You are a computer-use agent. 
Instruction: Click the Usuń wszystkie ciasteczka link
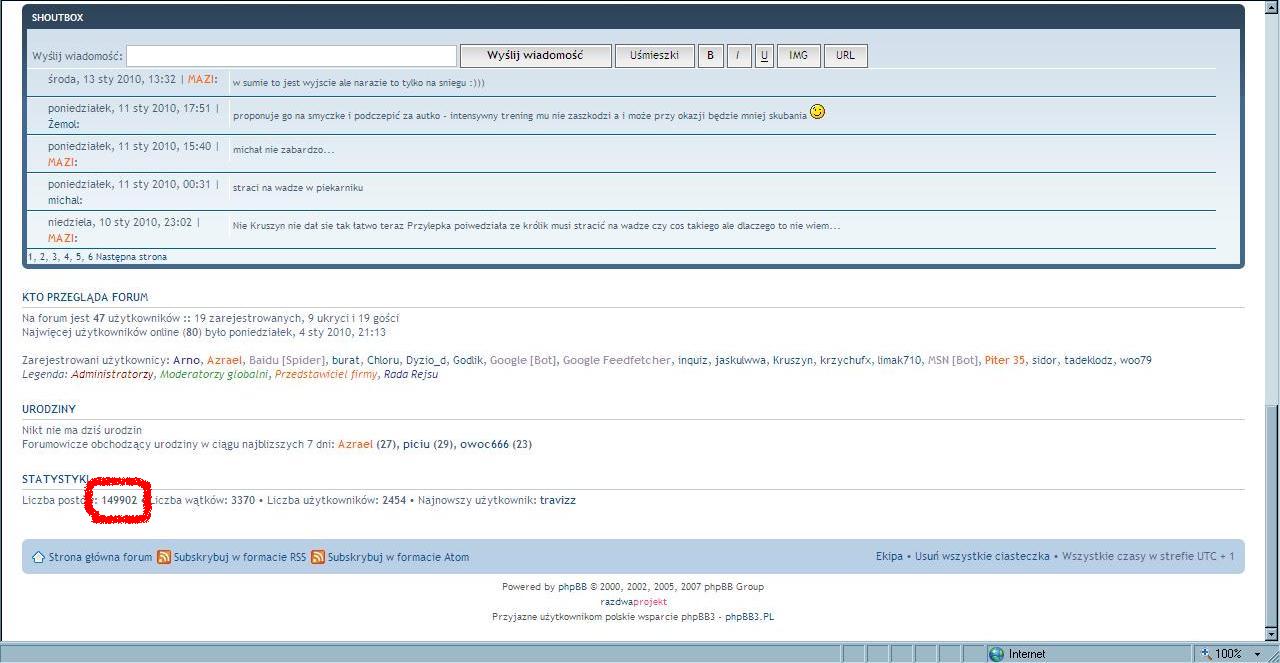point(982,557)
